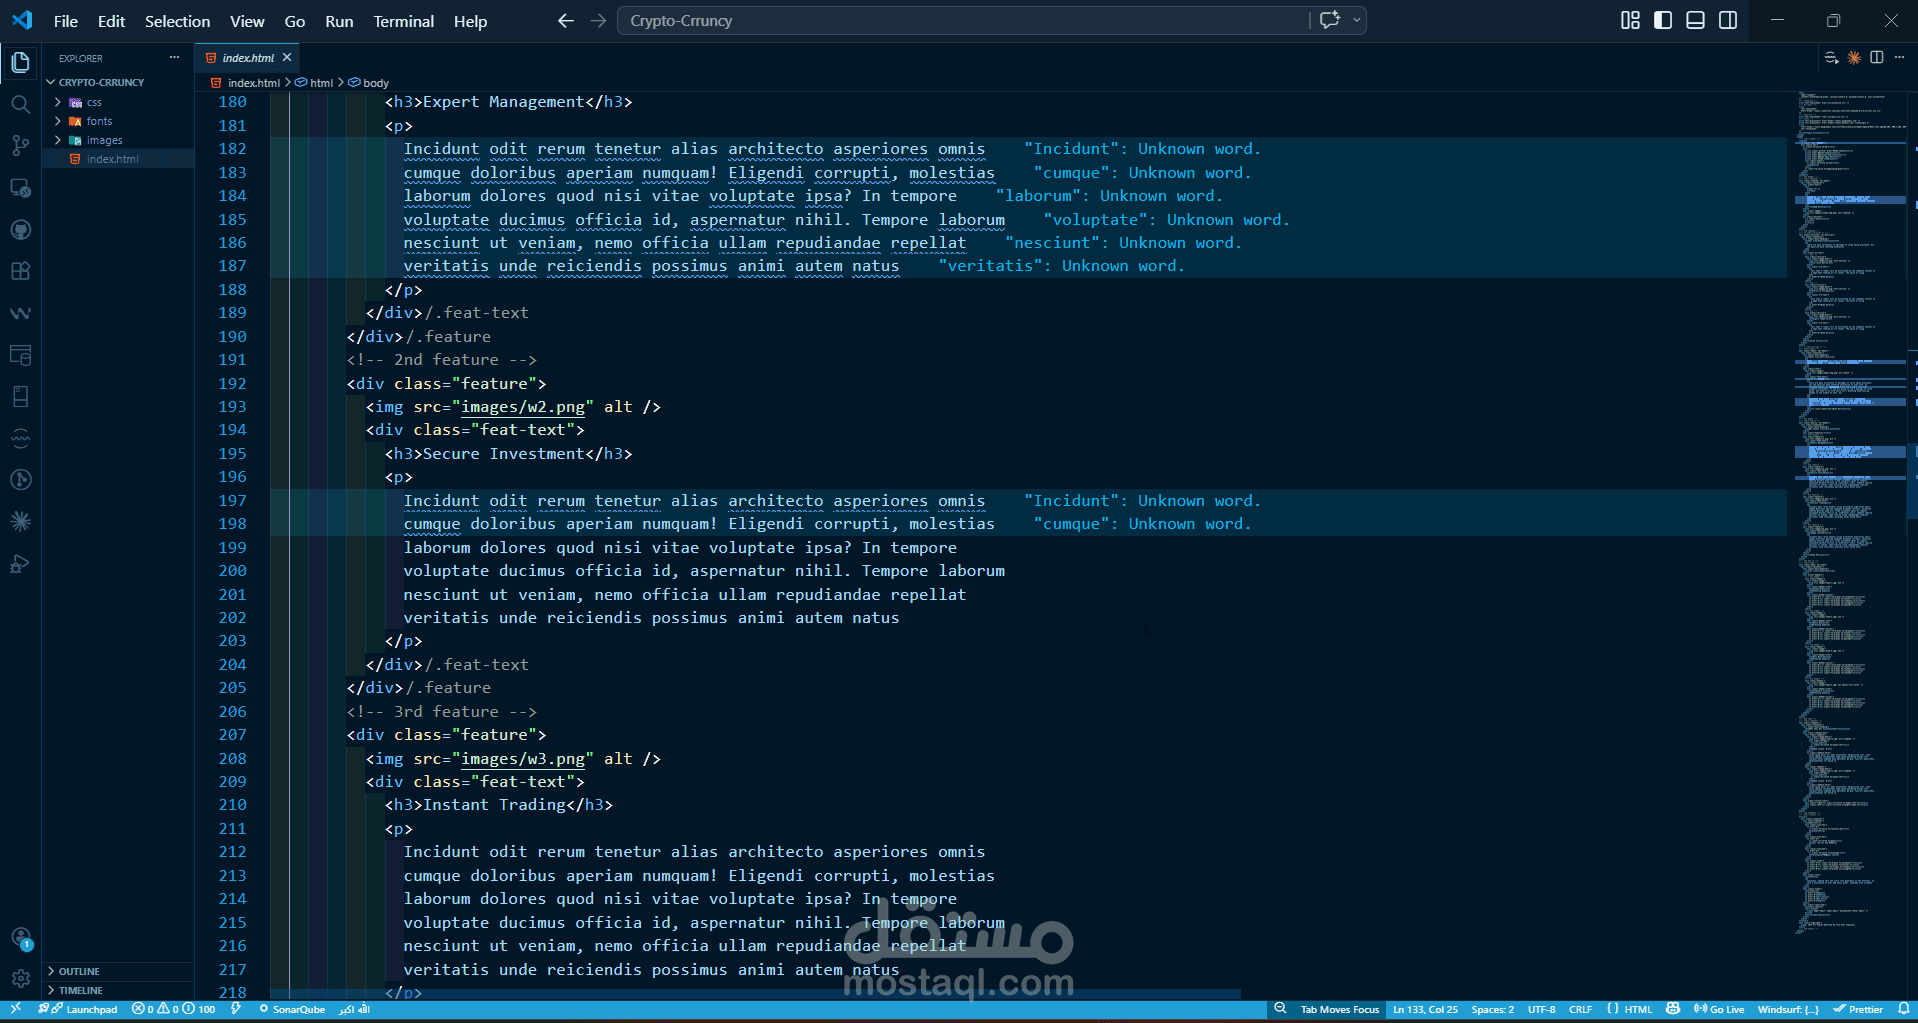
Task: Click Windsurf status item
Action: point(1788,1009)
